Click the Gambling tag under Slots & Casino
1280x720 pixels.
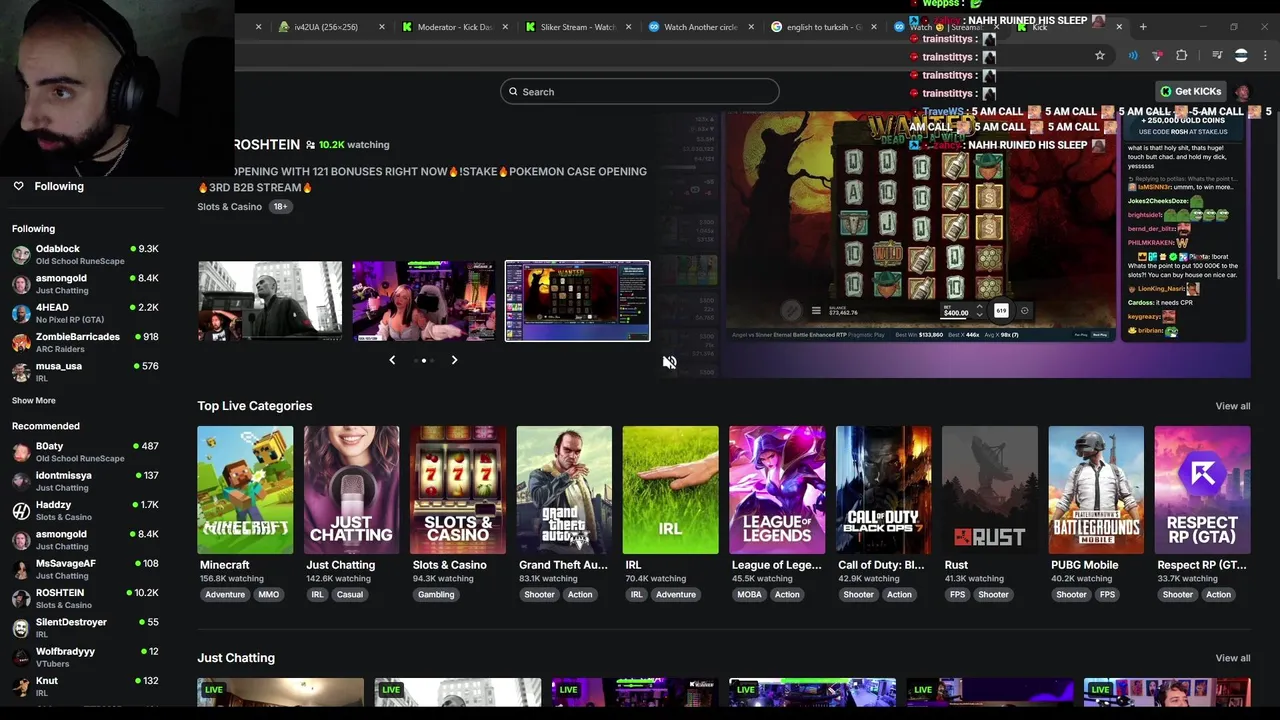[436, 595]
